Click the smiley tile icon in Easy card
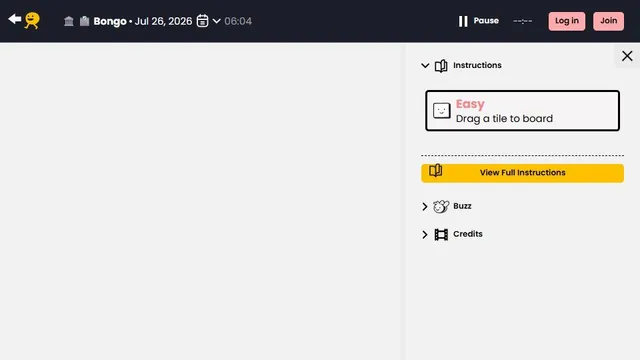 442,111
